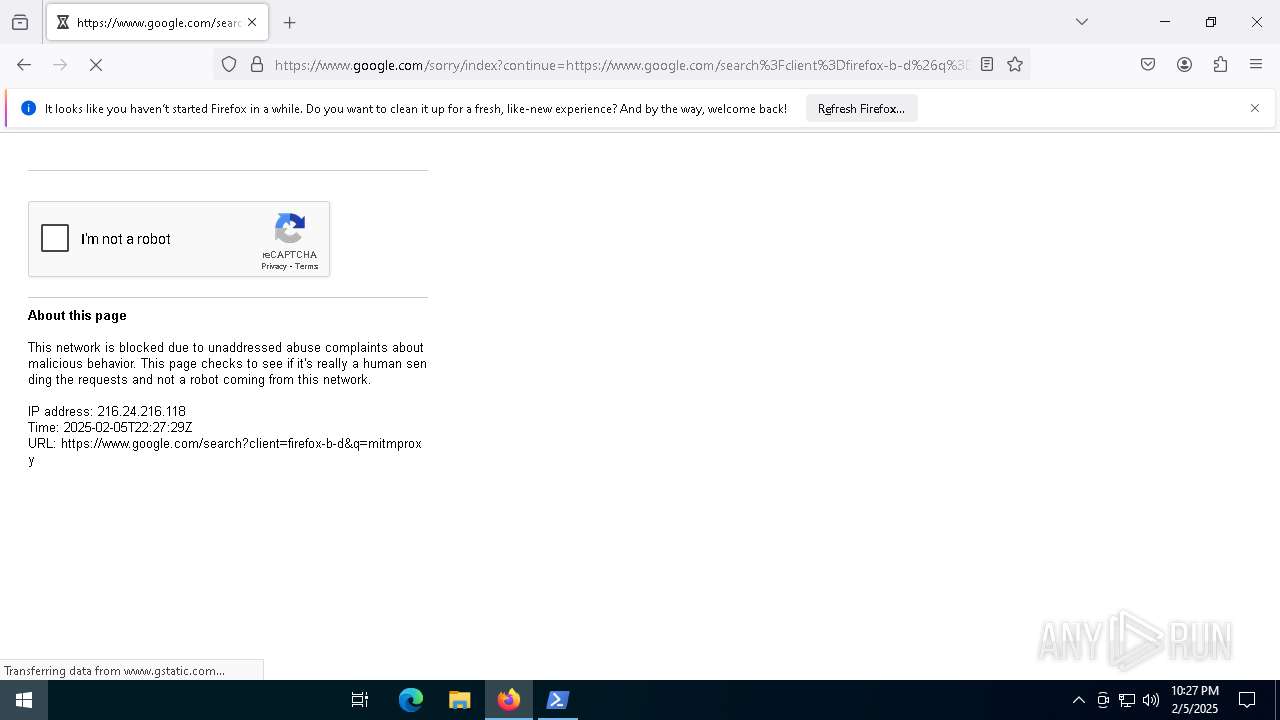Image resolution: width=1280 pixels, height=720 pixels.
Task: Show site security padlock info
Action: coord(257,65)
